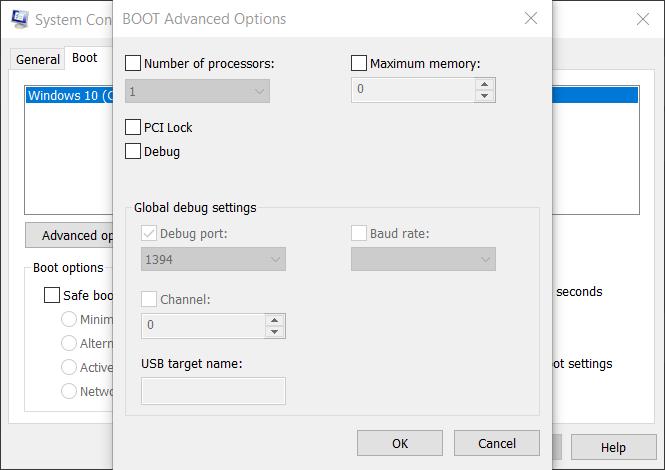The image size is (665, 470).
Task: Switch to the General tab
Action: (x=38, y=59)
